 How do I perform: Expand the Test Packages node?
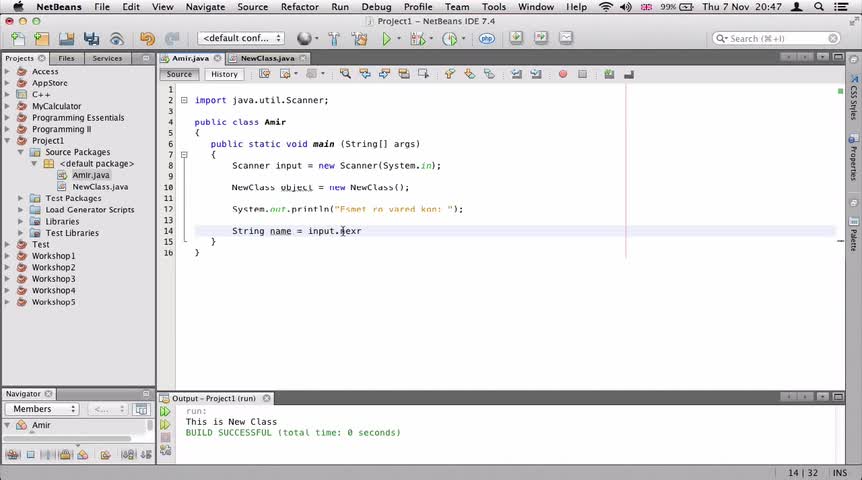(20, 198)
